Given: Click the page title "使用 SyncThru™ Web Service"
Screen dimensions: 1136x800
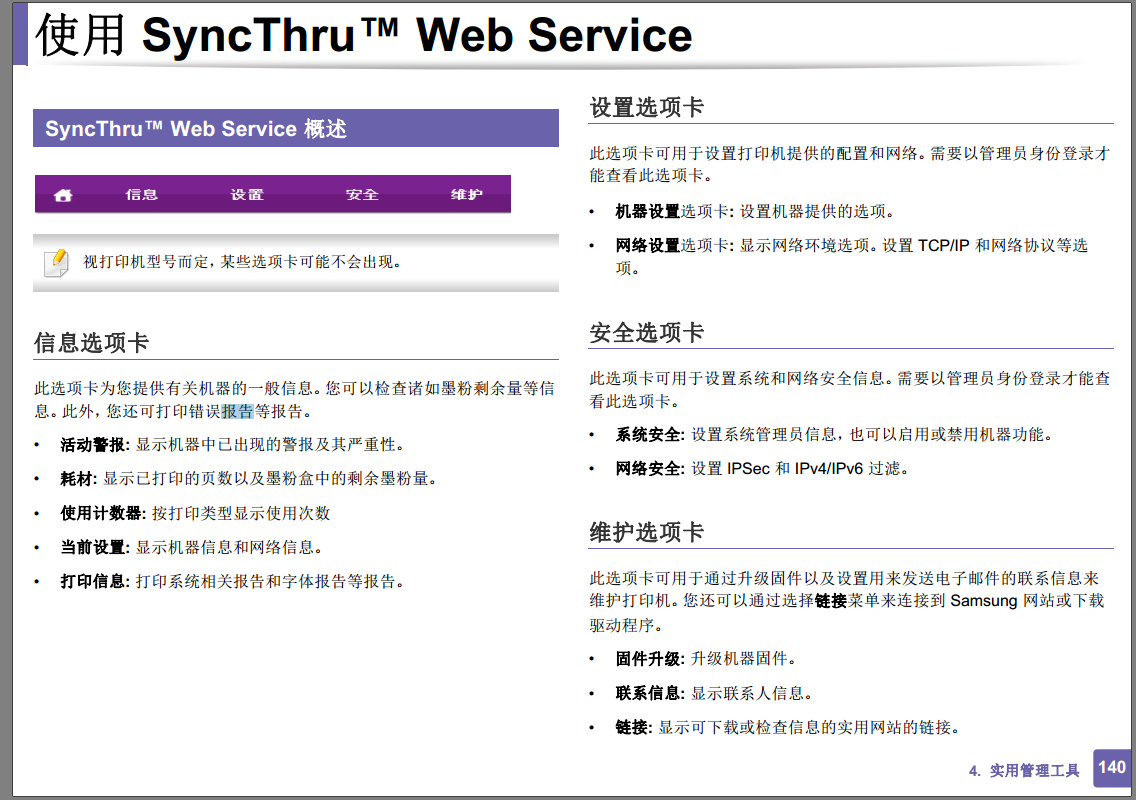Looking at the screenshot, I should 364,35.
